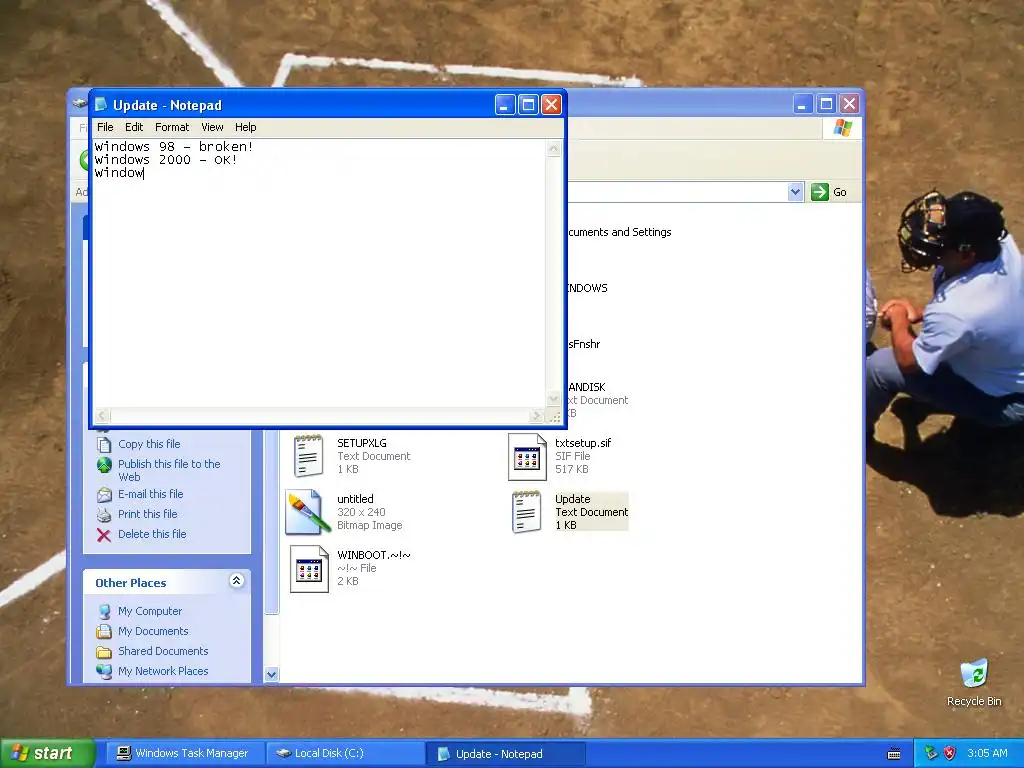The image size is (1024, 768).
Task: Switch to Windows Task Manager taskbar button
Action: [x=184, y=754]
